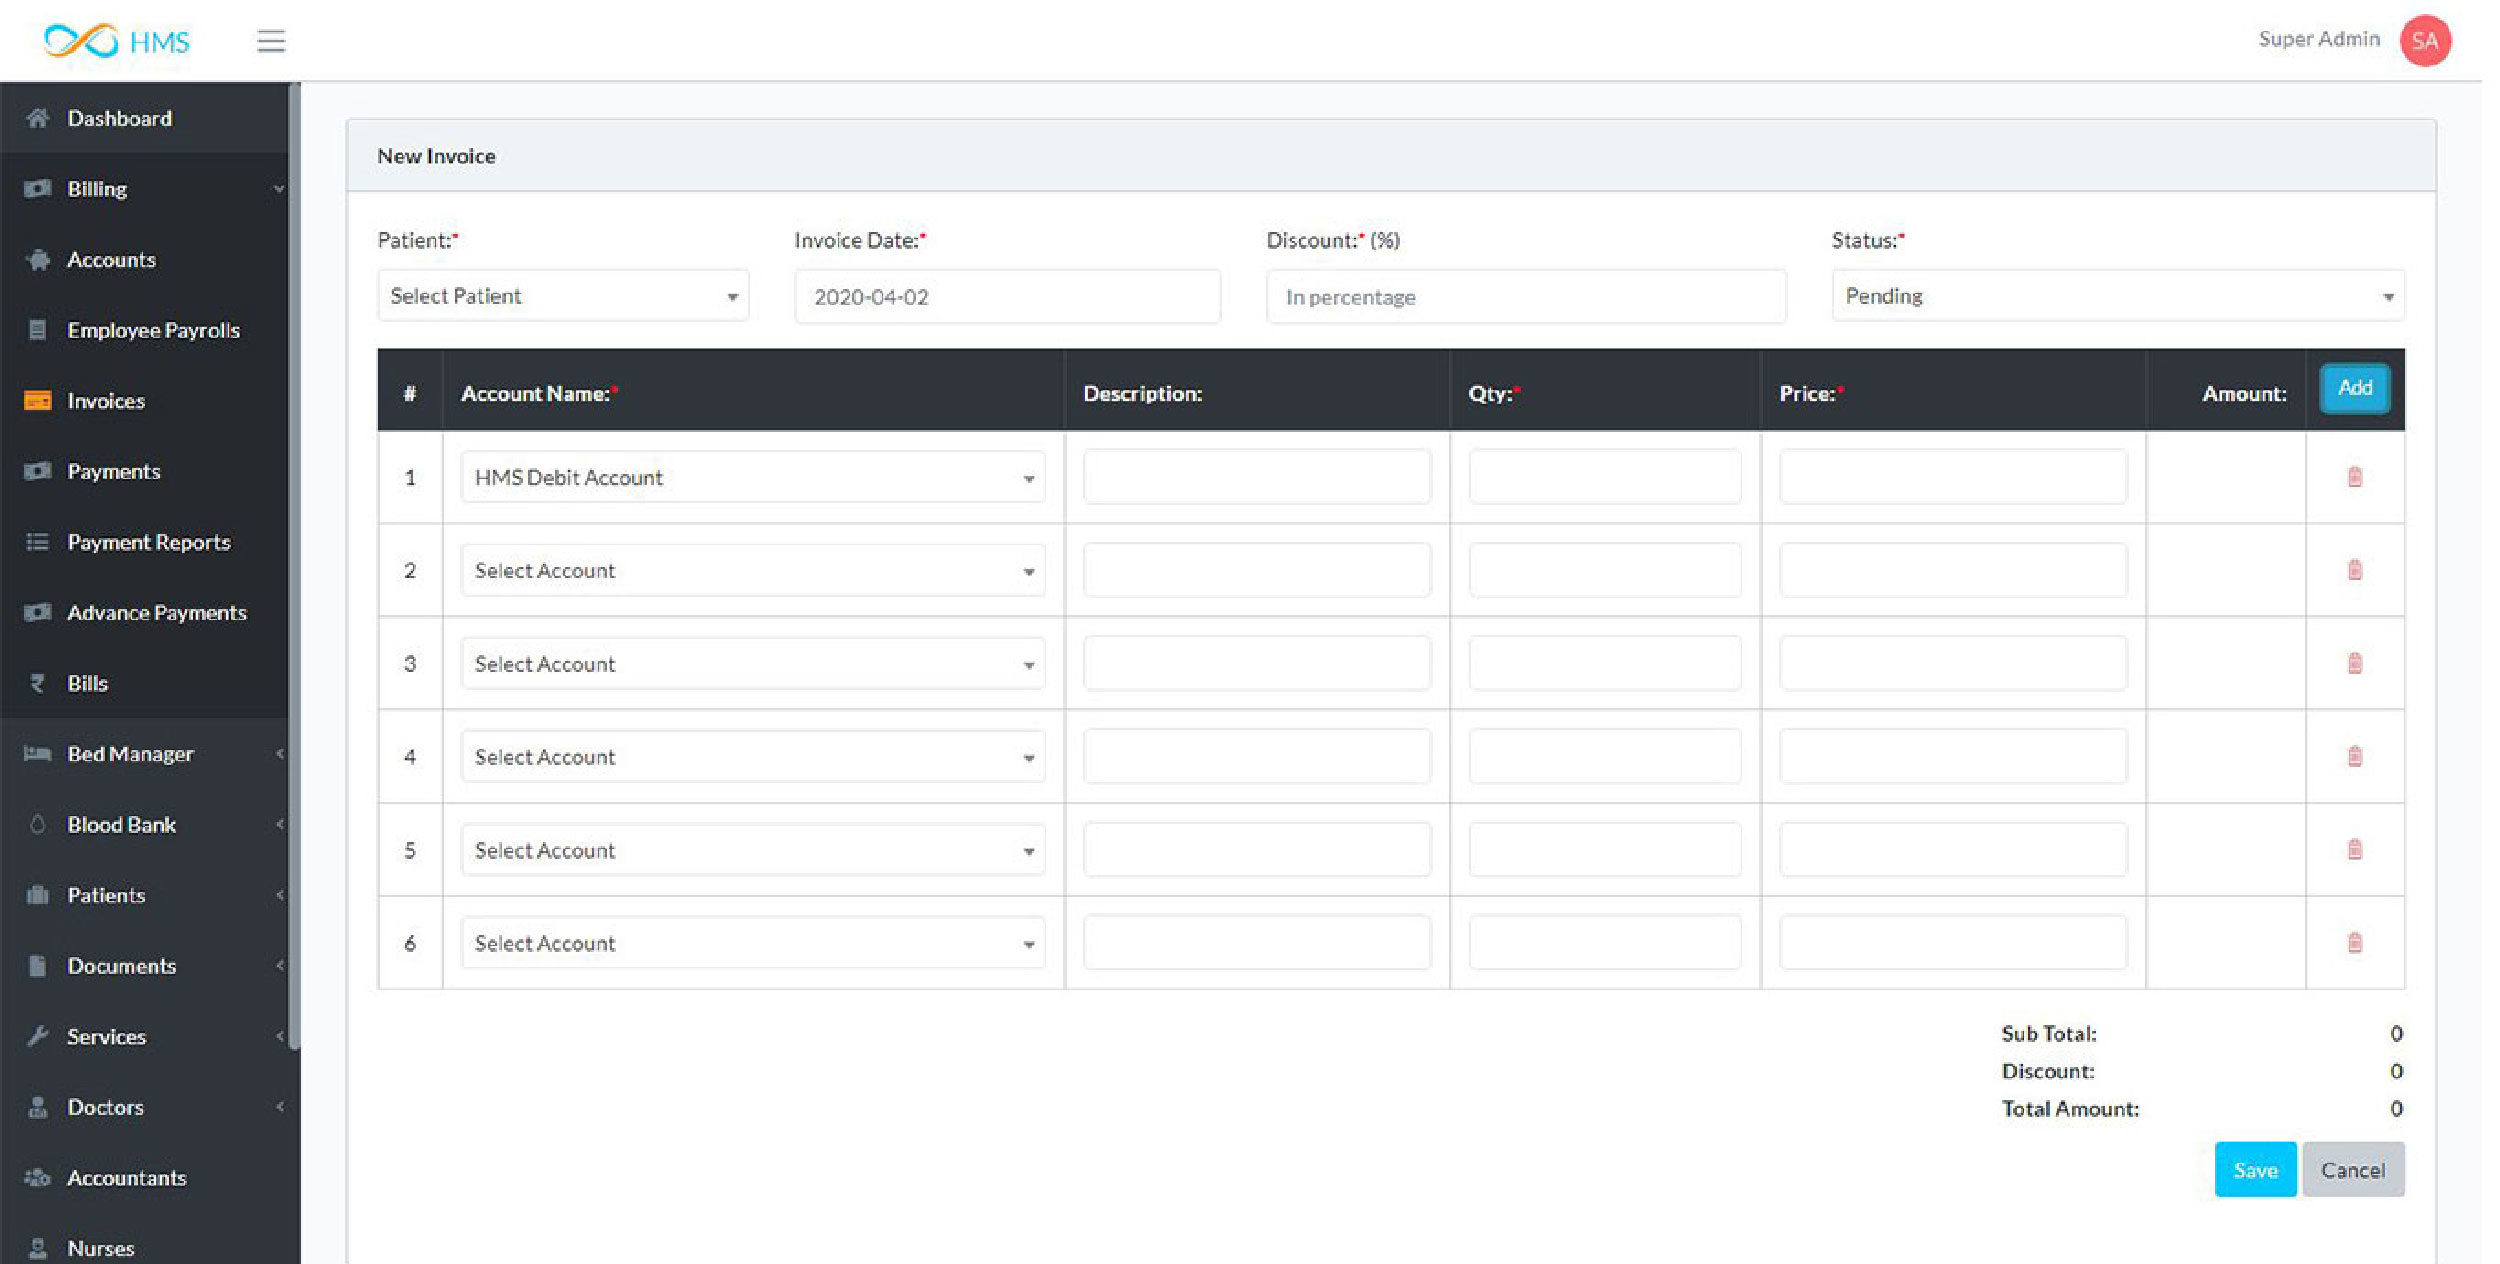
Task: Click the Add row button
Action: pos(2354,388)
